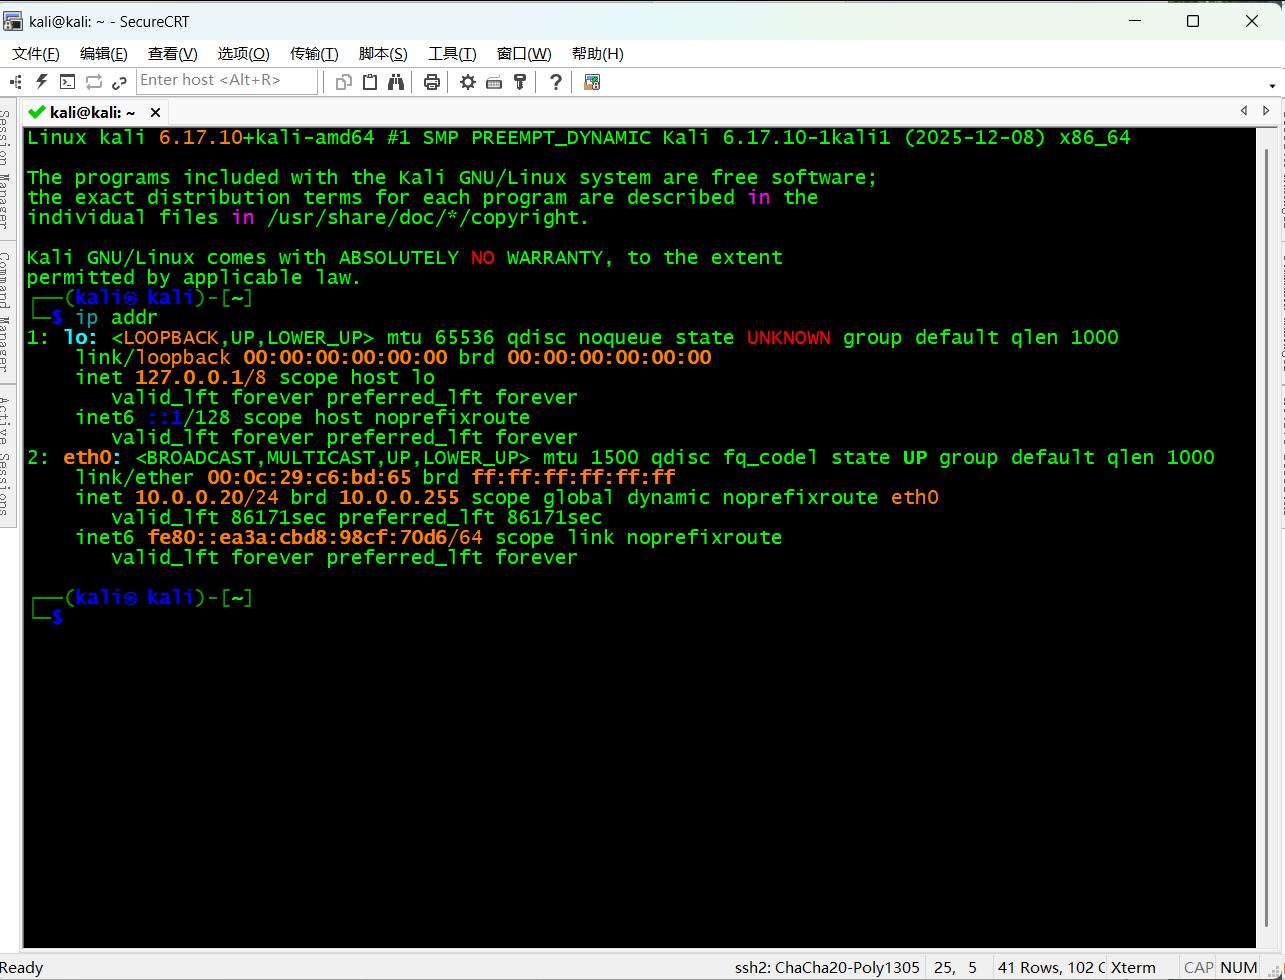
Task: Launch Quick Connect with the lightning icon
Action: pos(40,81)
